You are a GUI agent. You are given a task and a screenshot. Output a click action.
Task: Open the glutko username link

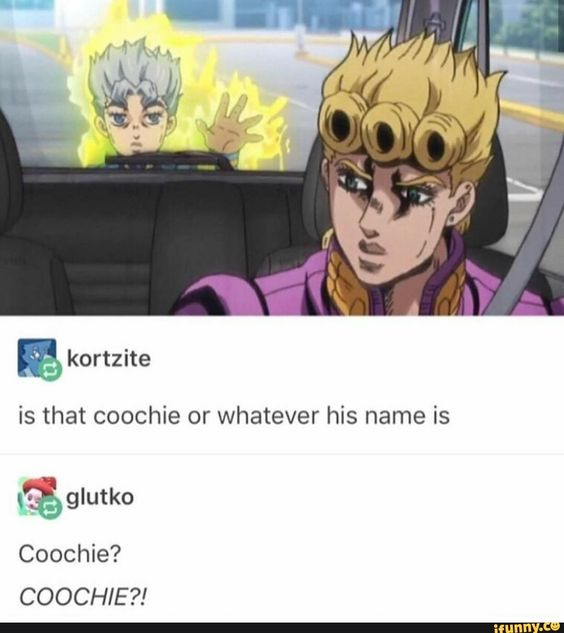(100, 497)
